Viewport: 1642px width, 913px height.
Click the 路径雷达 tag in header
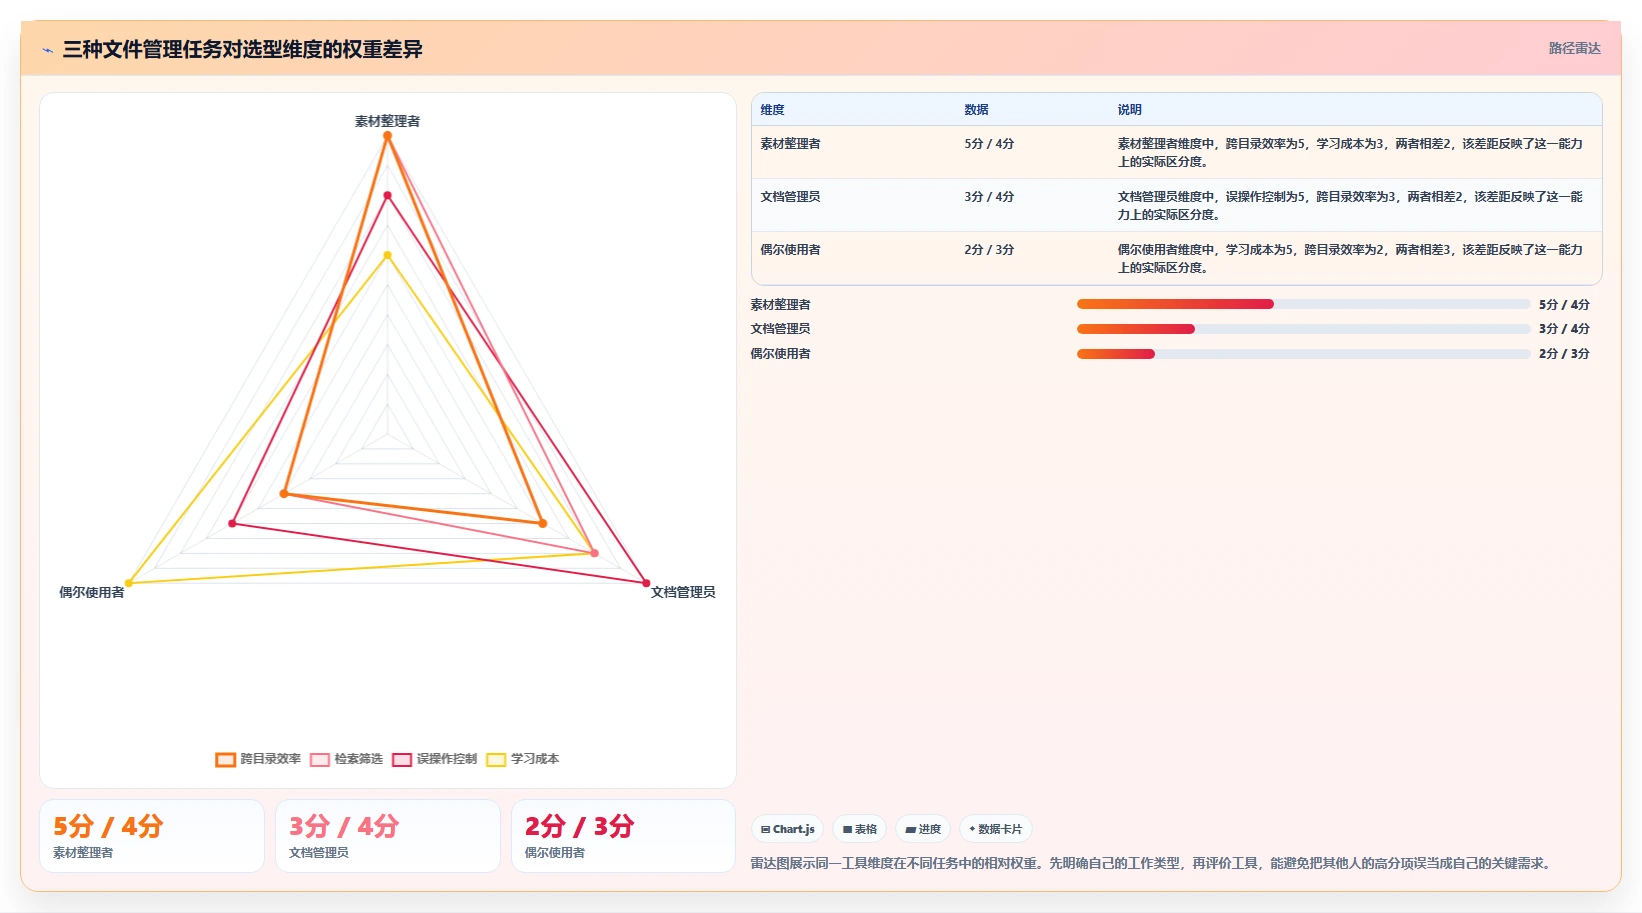[1574, 48]
